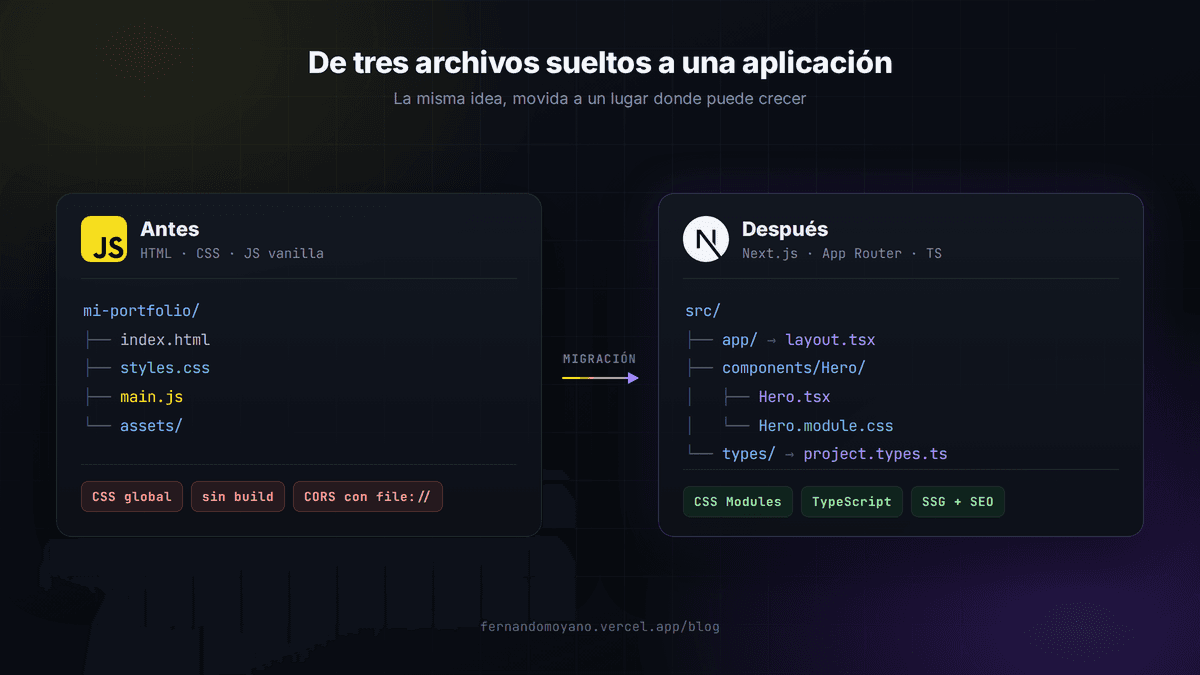Screen dimensions: 1200x675
Task: Select the 'Después' card heading
Action: click(785, 229)
